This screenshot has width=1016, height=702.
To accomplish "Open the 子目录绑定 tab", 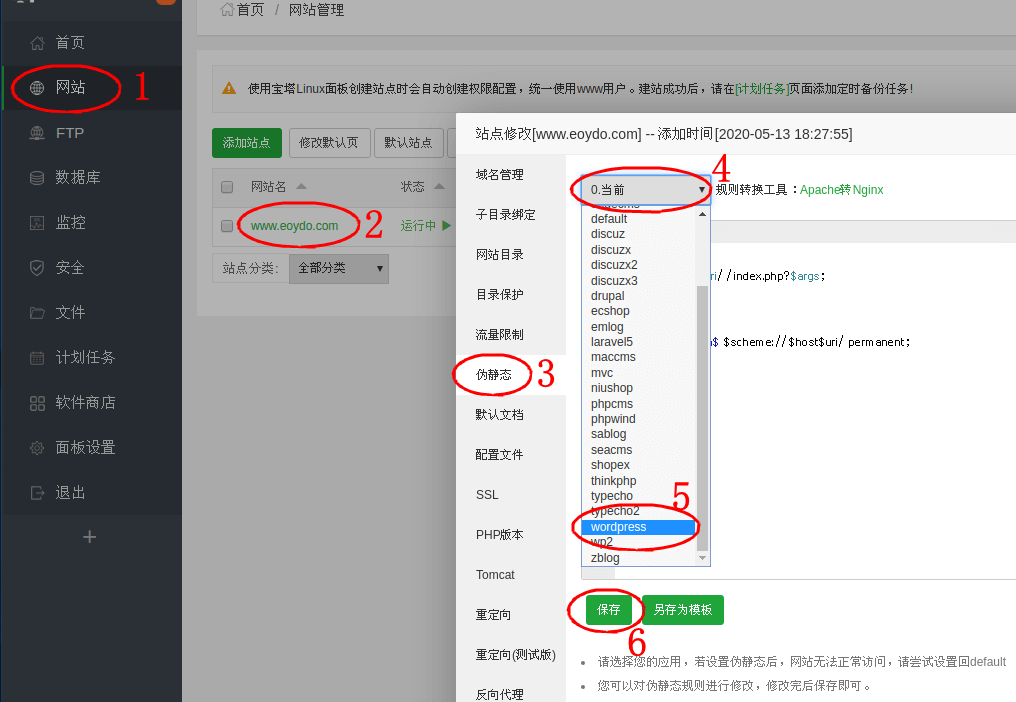I will coord(511,215).
